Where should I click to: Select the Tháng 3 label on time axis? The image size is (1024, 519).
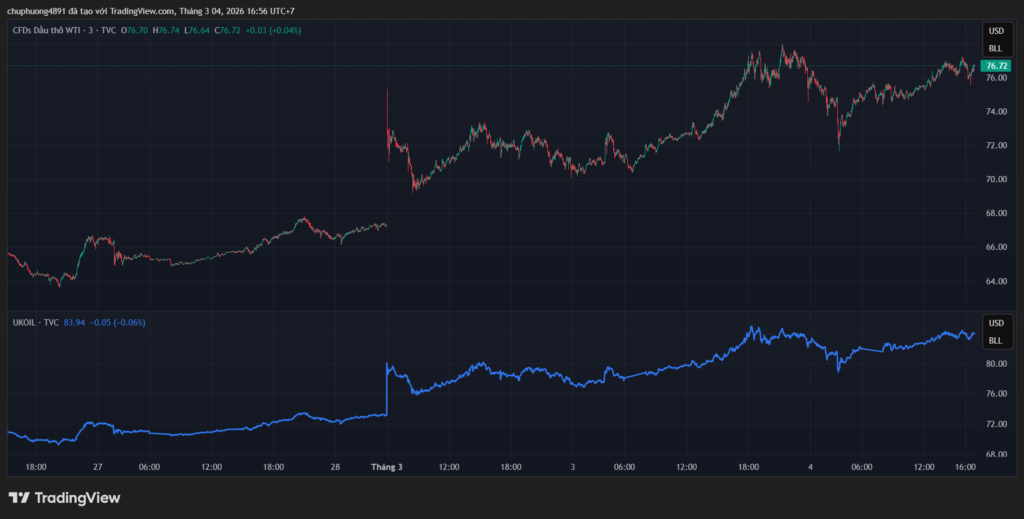click(386, 467)
